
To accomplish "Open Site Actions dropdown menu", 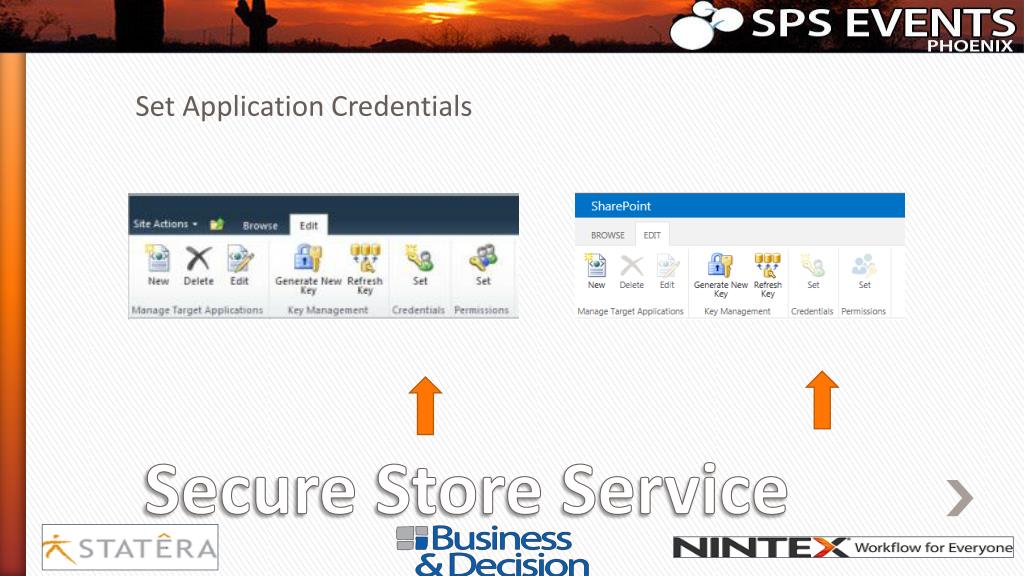I will (x=165, y=224).
